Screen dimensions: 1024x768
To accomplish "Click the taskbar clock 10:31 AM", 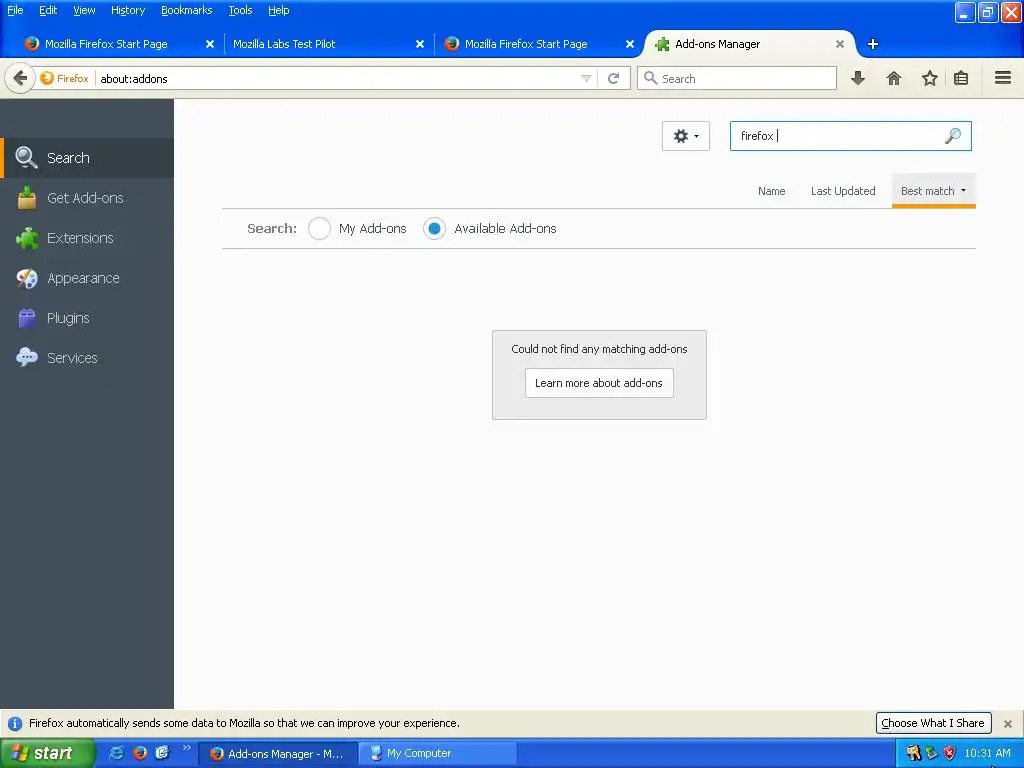I will (987, 753).
